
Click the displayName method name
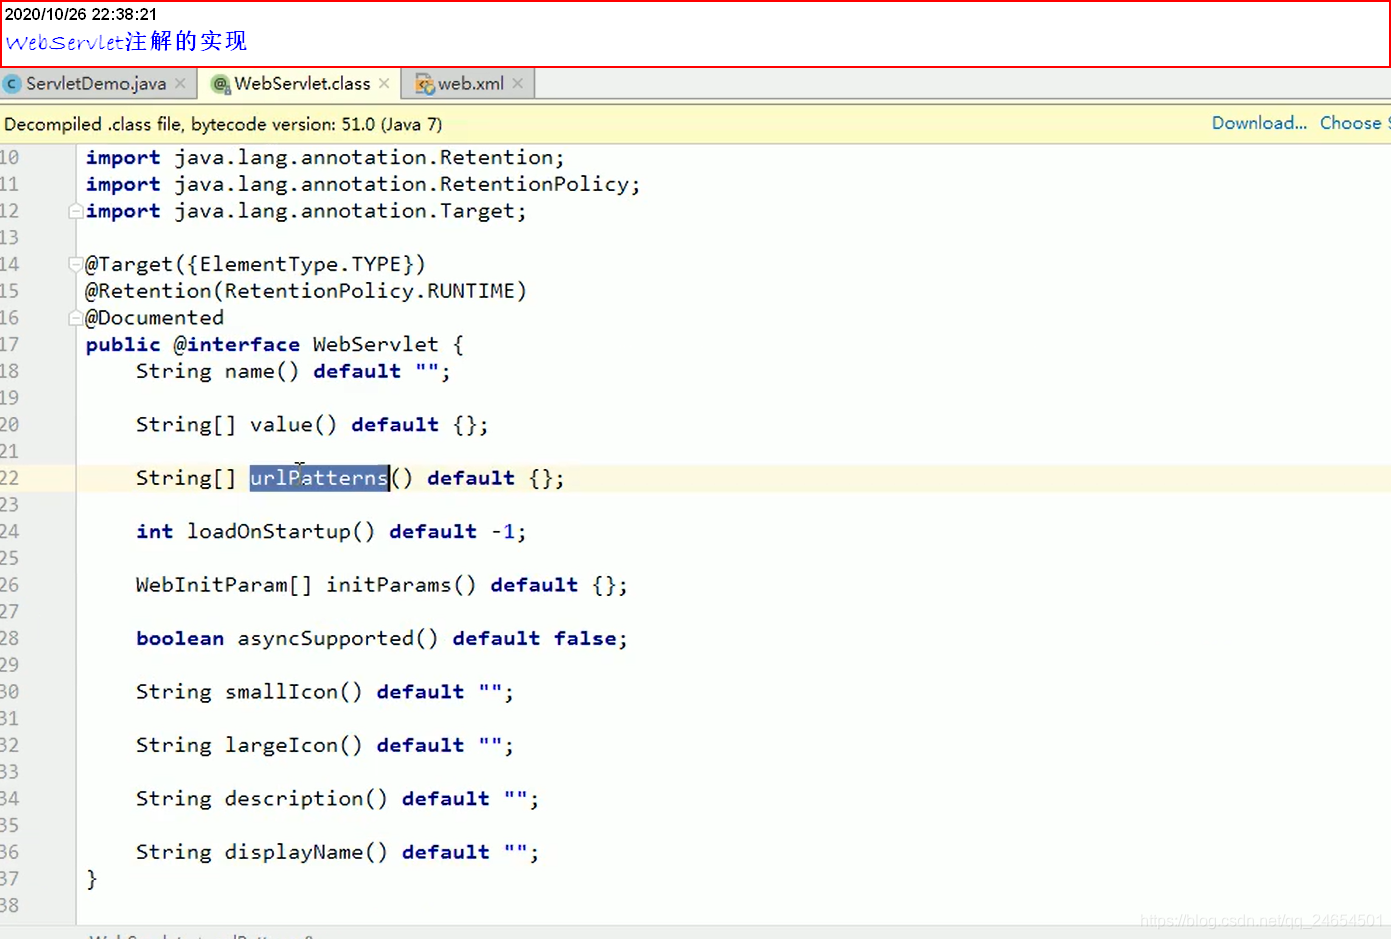[x=294, y=852]
